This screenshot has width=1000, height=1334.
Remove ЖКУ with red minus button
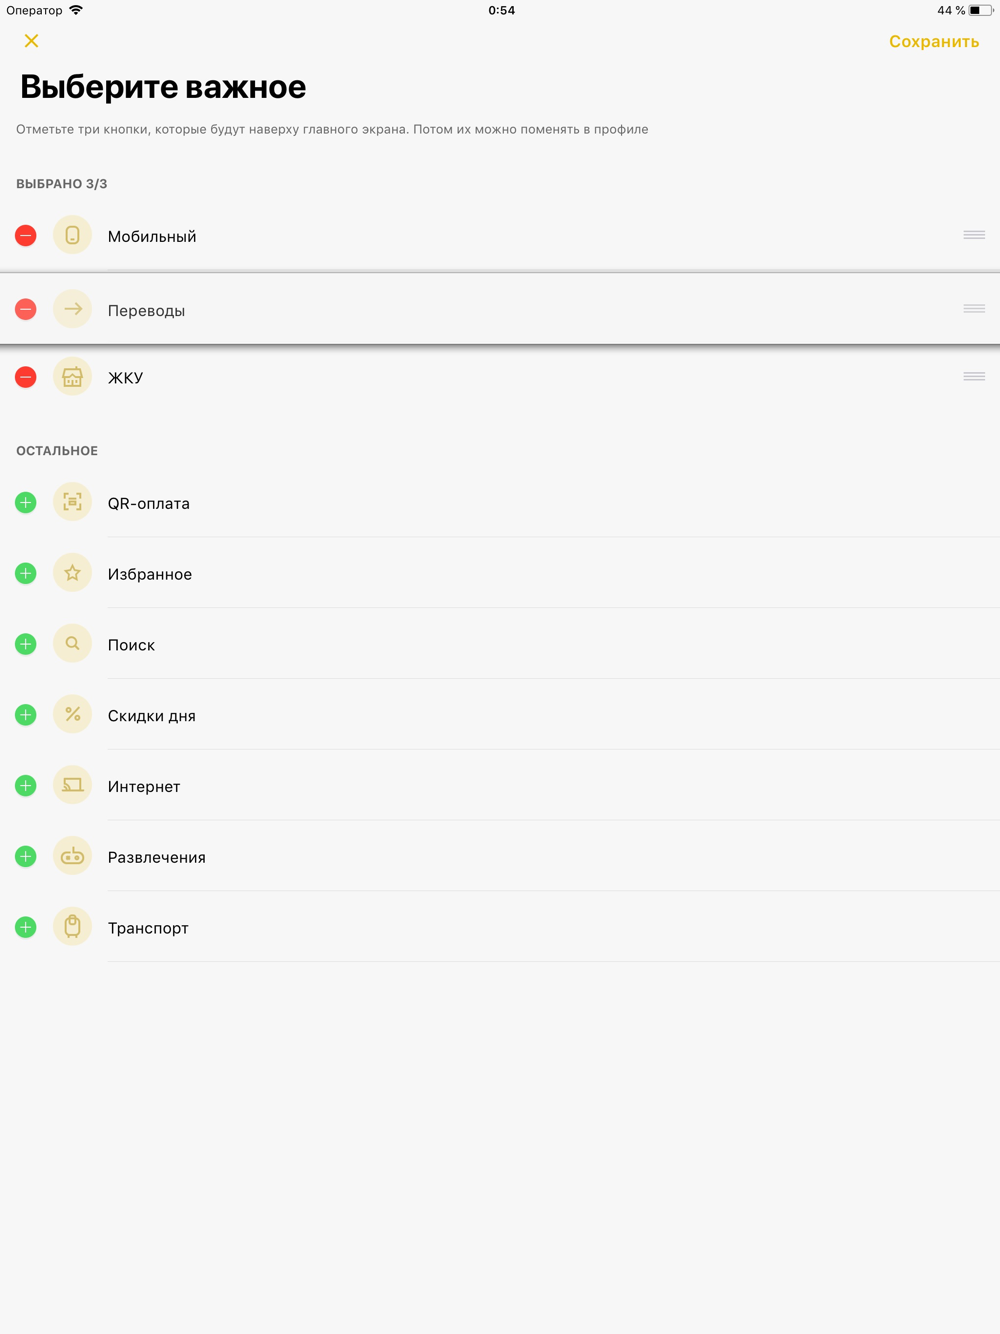26,377
